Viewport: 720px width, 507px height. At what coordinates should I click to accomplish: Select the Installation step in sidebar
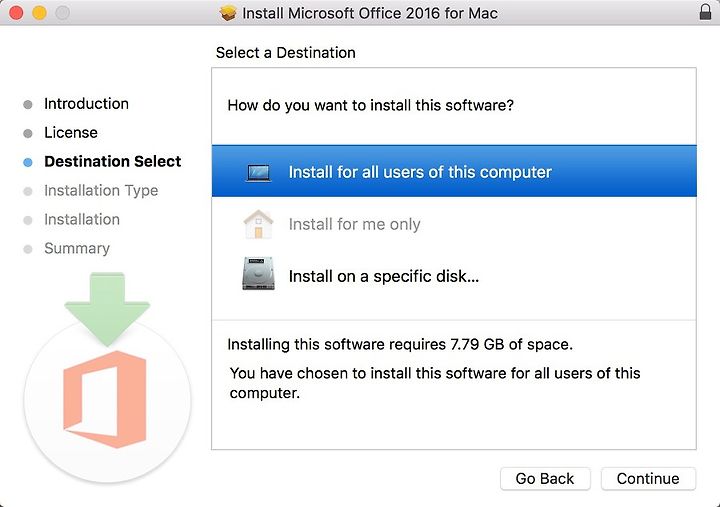pyautogui.click(x=82, y=219)
